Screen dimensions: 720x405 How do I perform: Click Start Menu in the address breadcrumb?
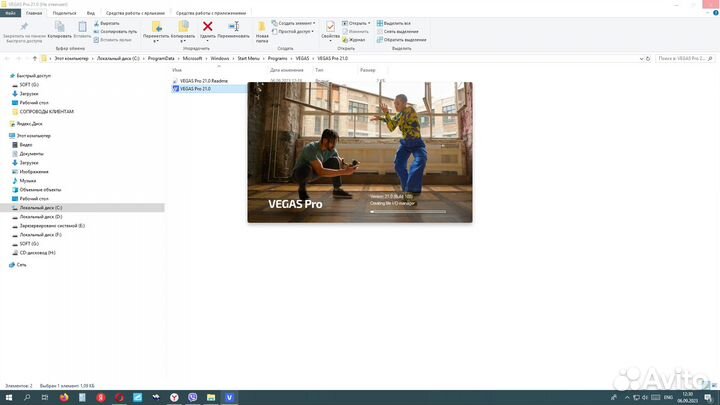point(248,58)
